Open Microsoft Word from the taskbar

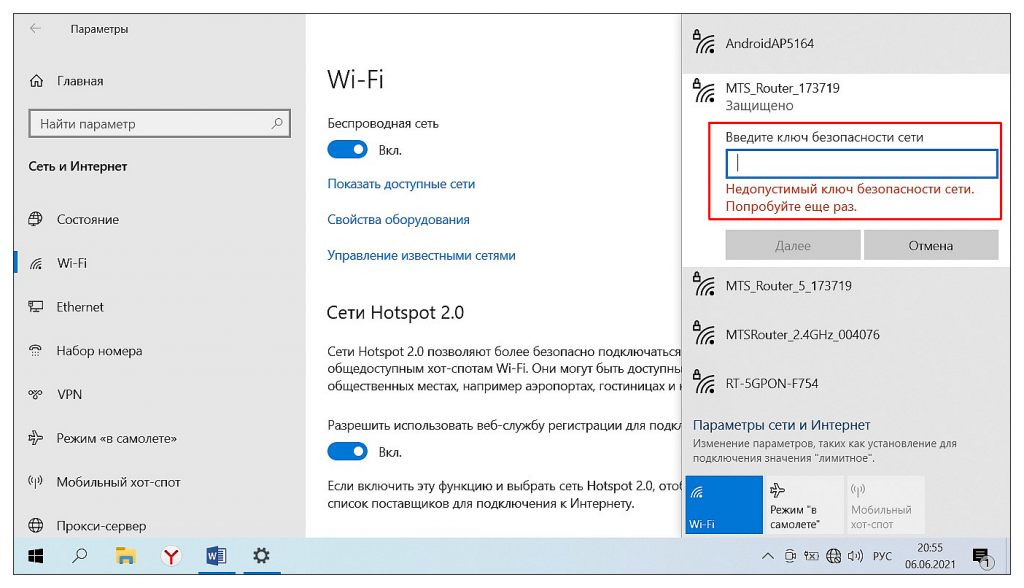coord(216,555)
